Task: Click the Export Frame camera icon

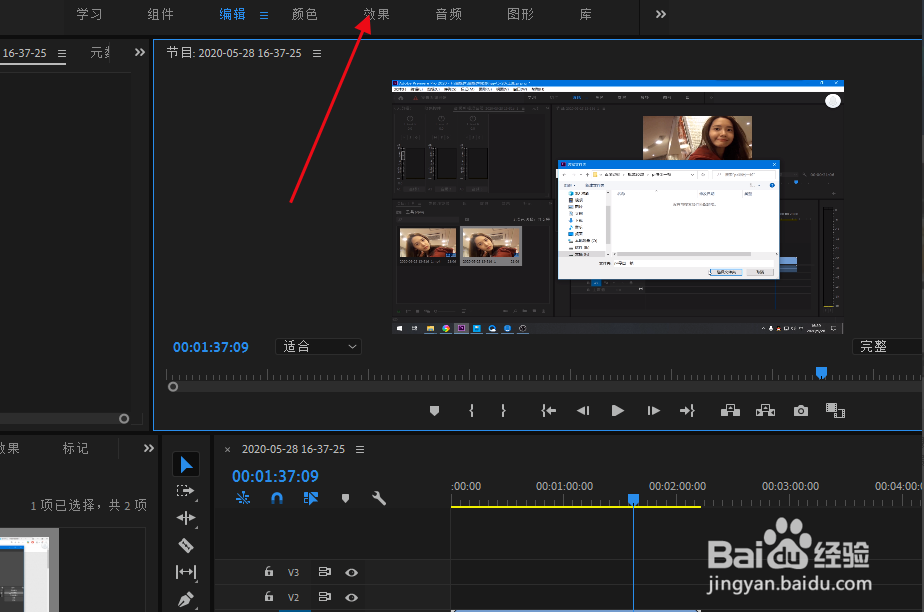Action: pyautogui.click(x=800, y=410)
